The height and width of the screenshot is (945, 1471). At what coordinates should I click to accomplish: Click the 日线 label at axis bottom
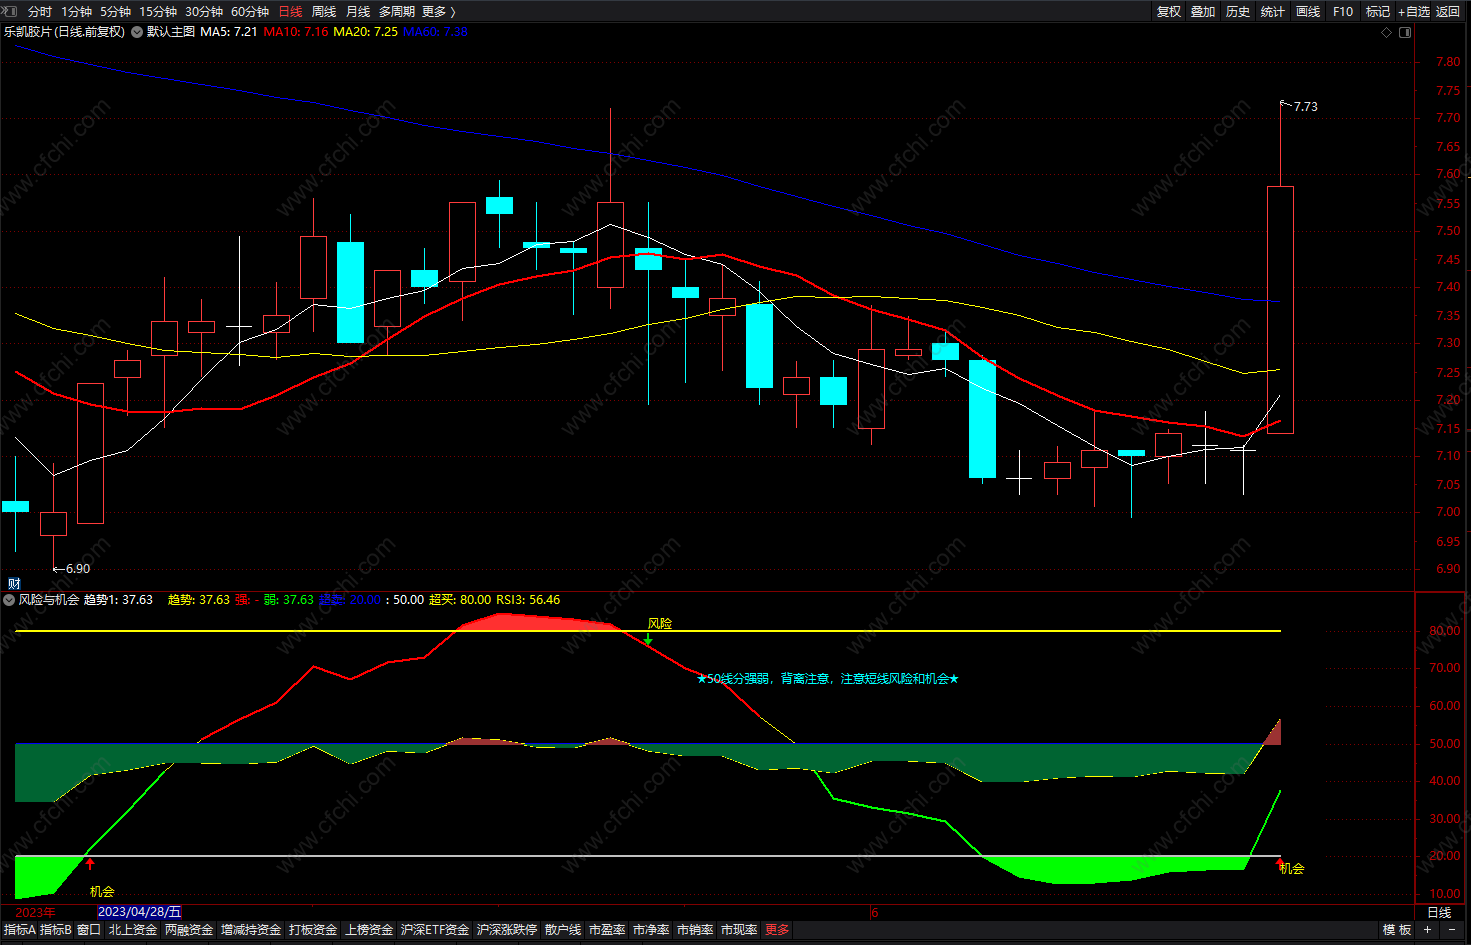pos(1439,912)
